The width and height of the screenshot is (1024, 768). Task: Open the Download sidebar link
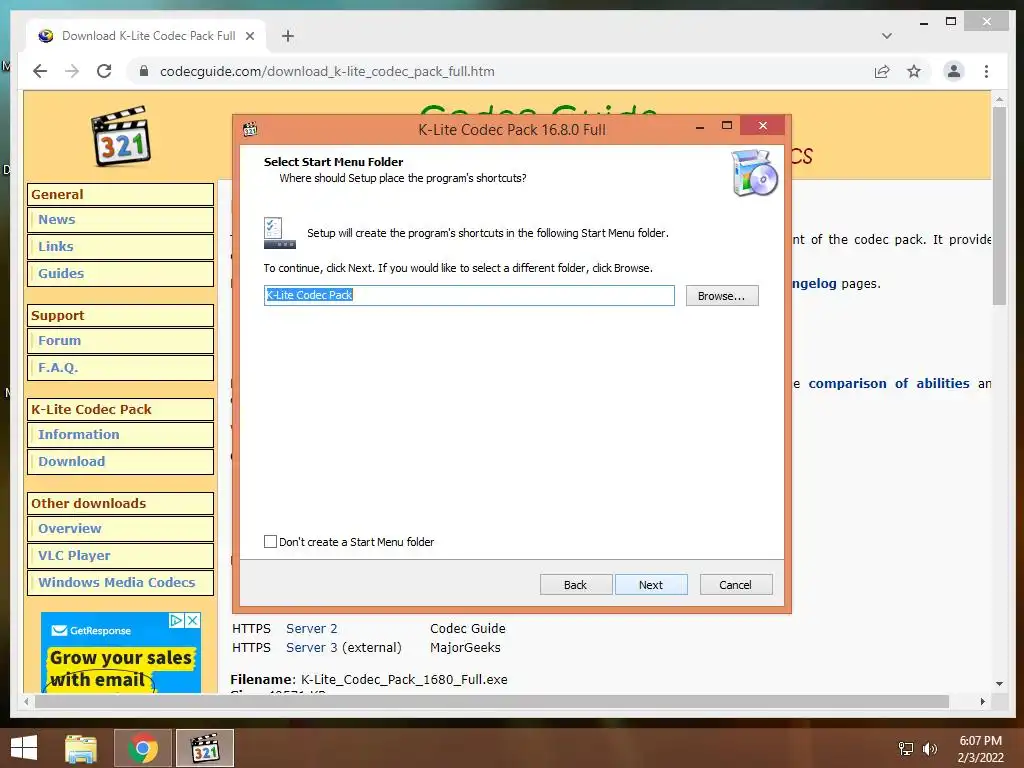71,462
